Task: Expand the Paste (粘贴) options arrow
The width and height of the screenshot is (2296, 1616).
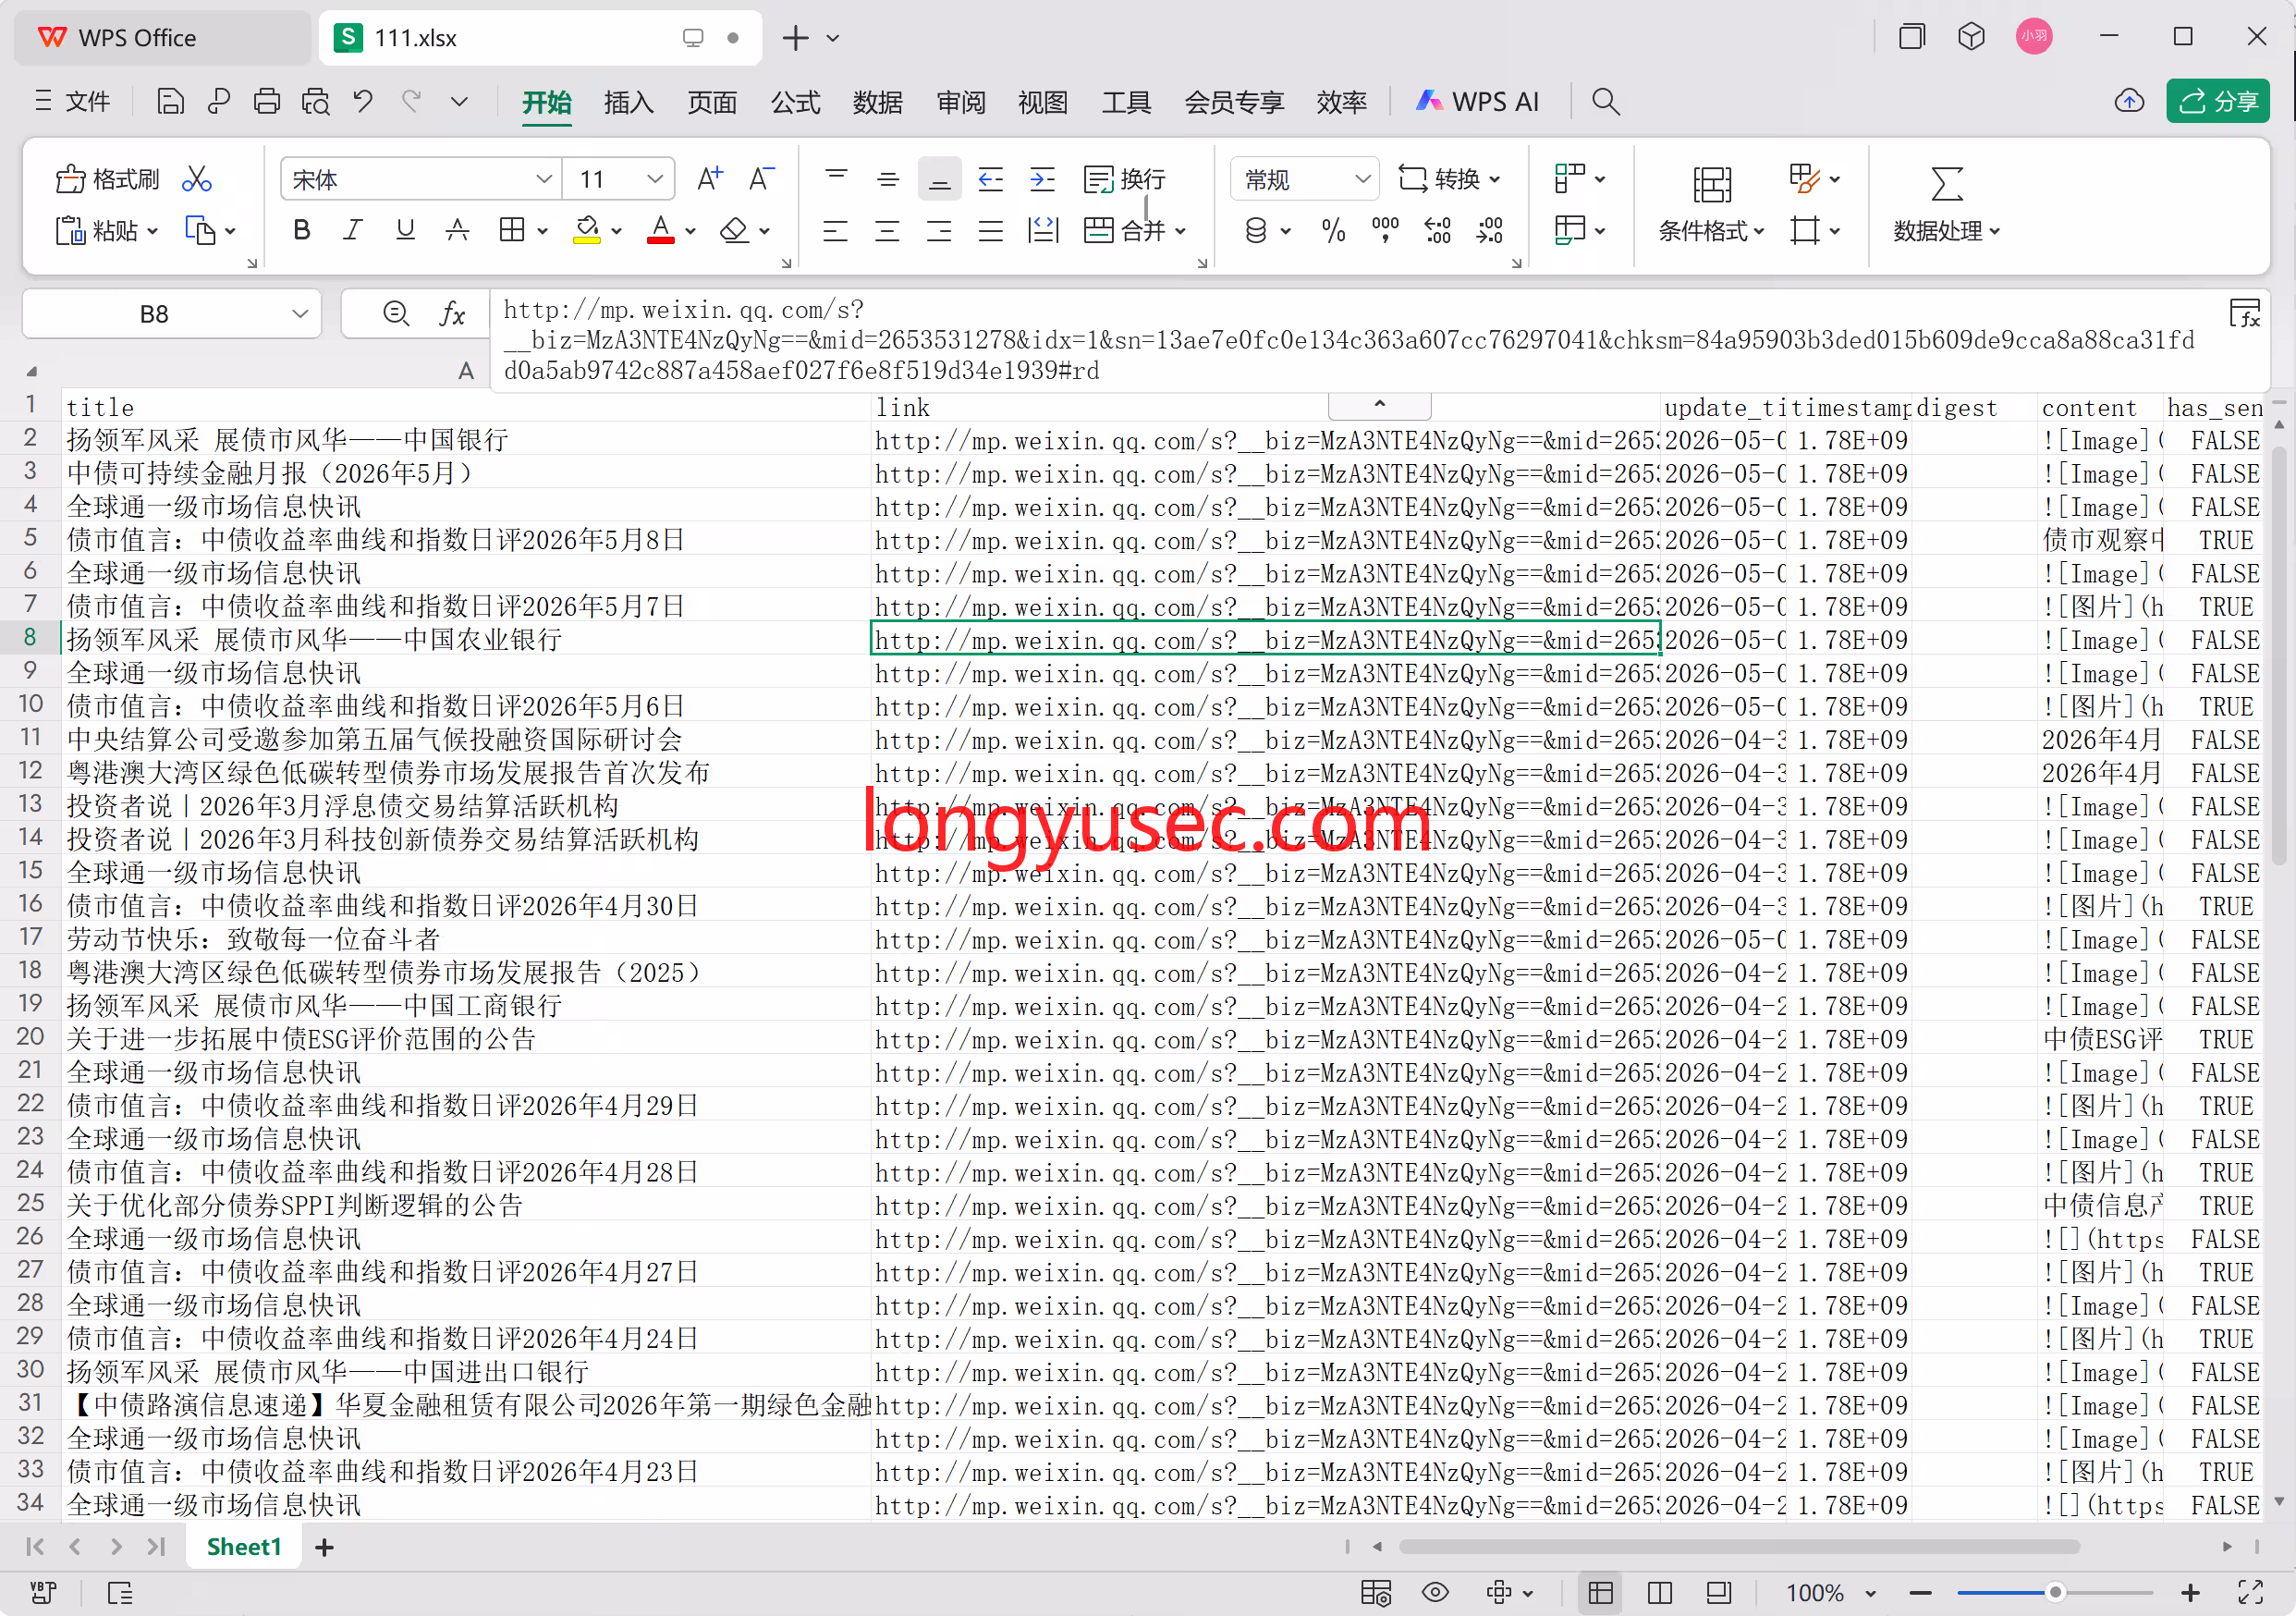Action: [152, 231]
